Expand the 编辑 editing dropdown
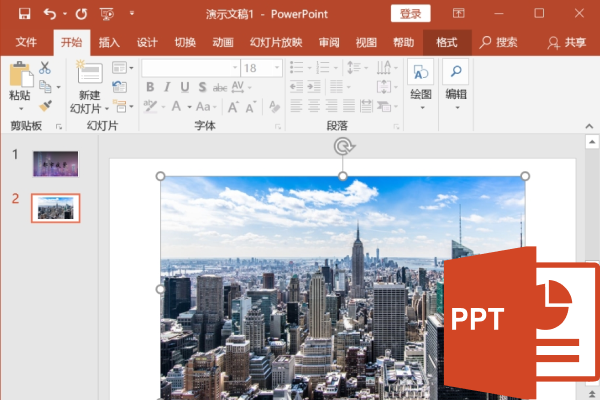 pyautogui.click(x=456, y=96)
